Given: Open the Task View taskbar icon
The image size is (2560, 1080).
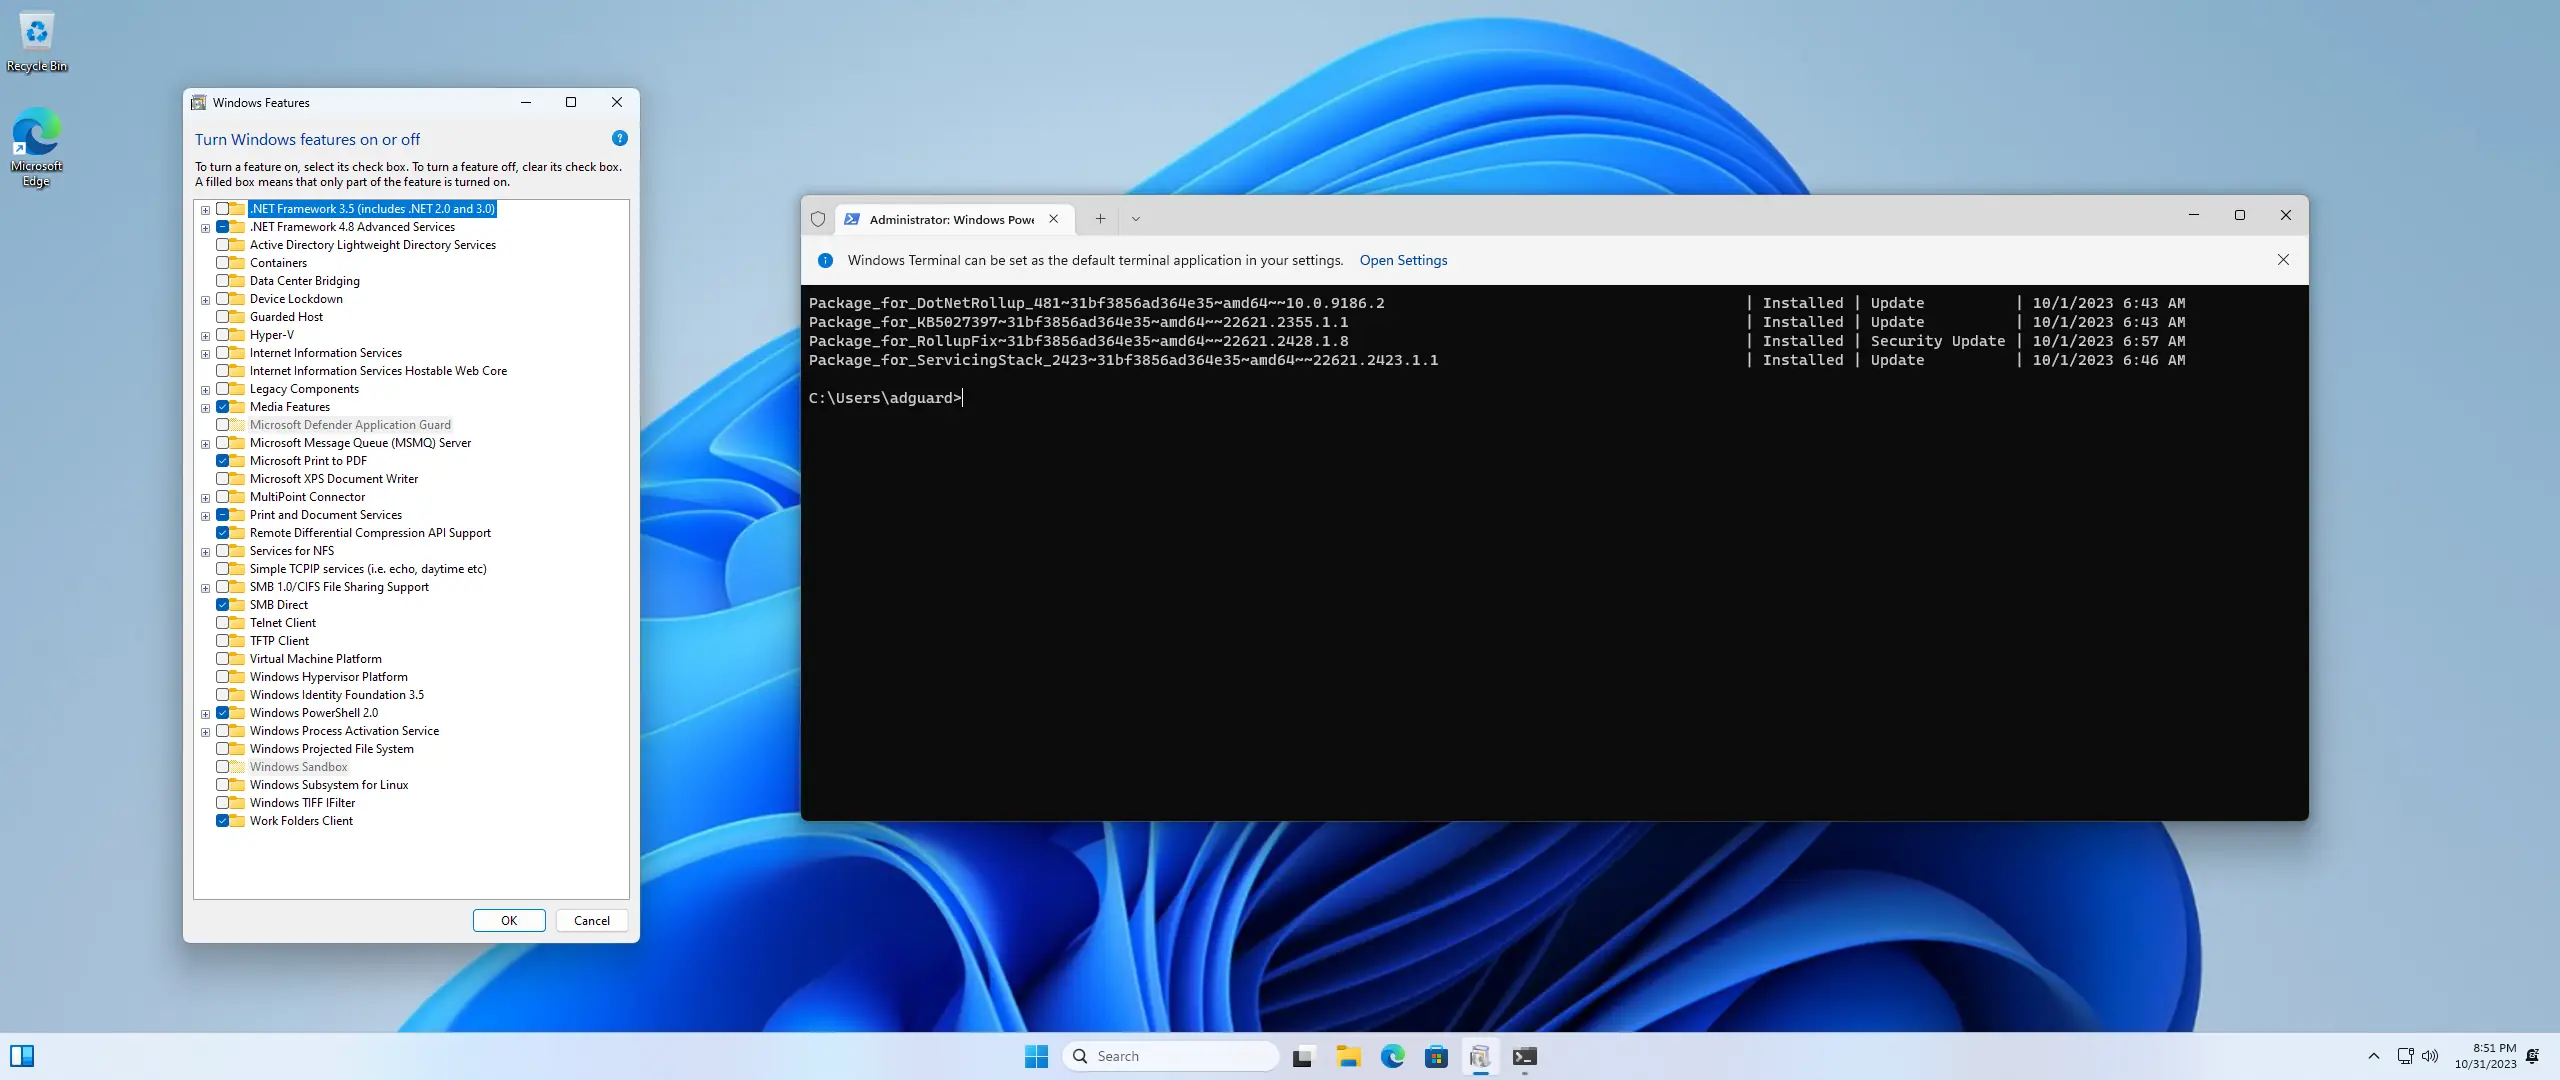Looking at the screenshot, I should coord(1302,1056).
